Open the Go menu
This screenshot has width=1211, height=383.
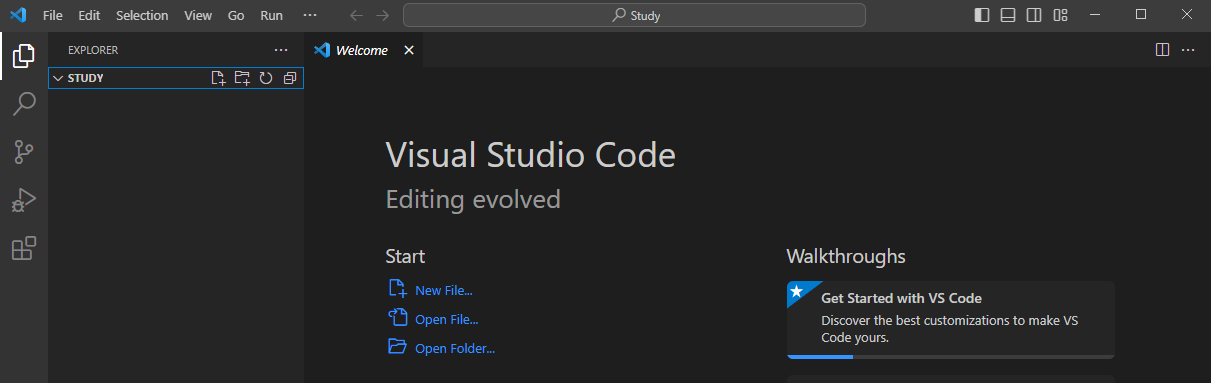pyautogui.click(x=236, y=15)
